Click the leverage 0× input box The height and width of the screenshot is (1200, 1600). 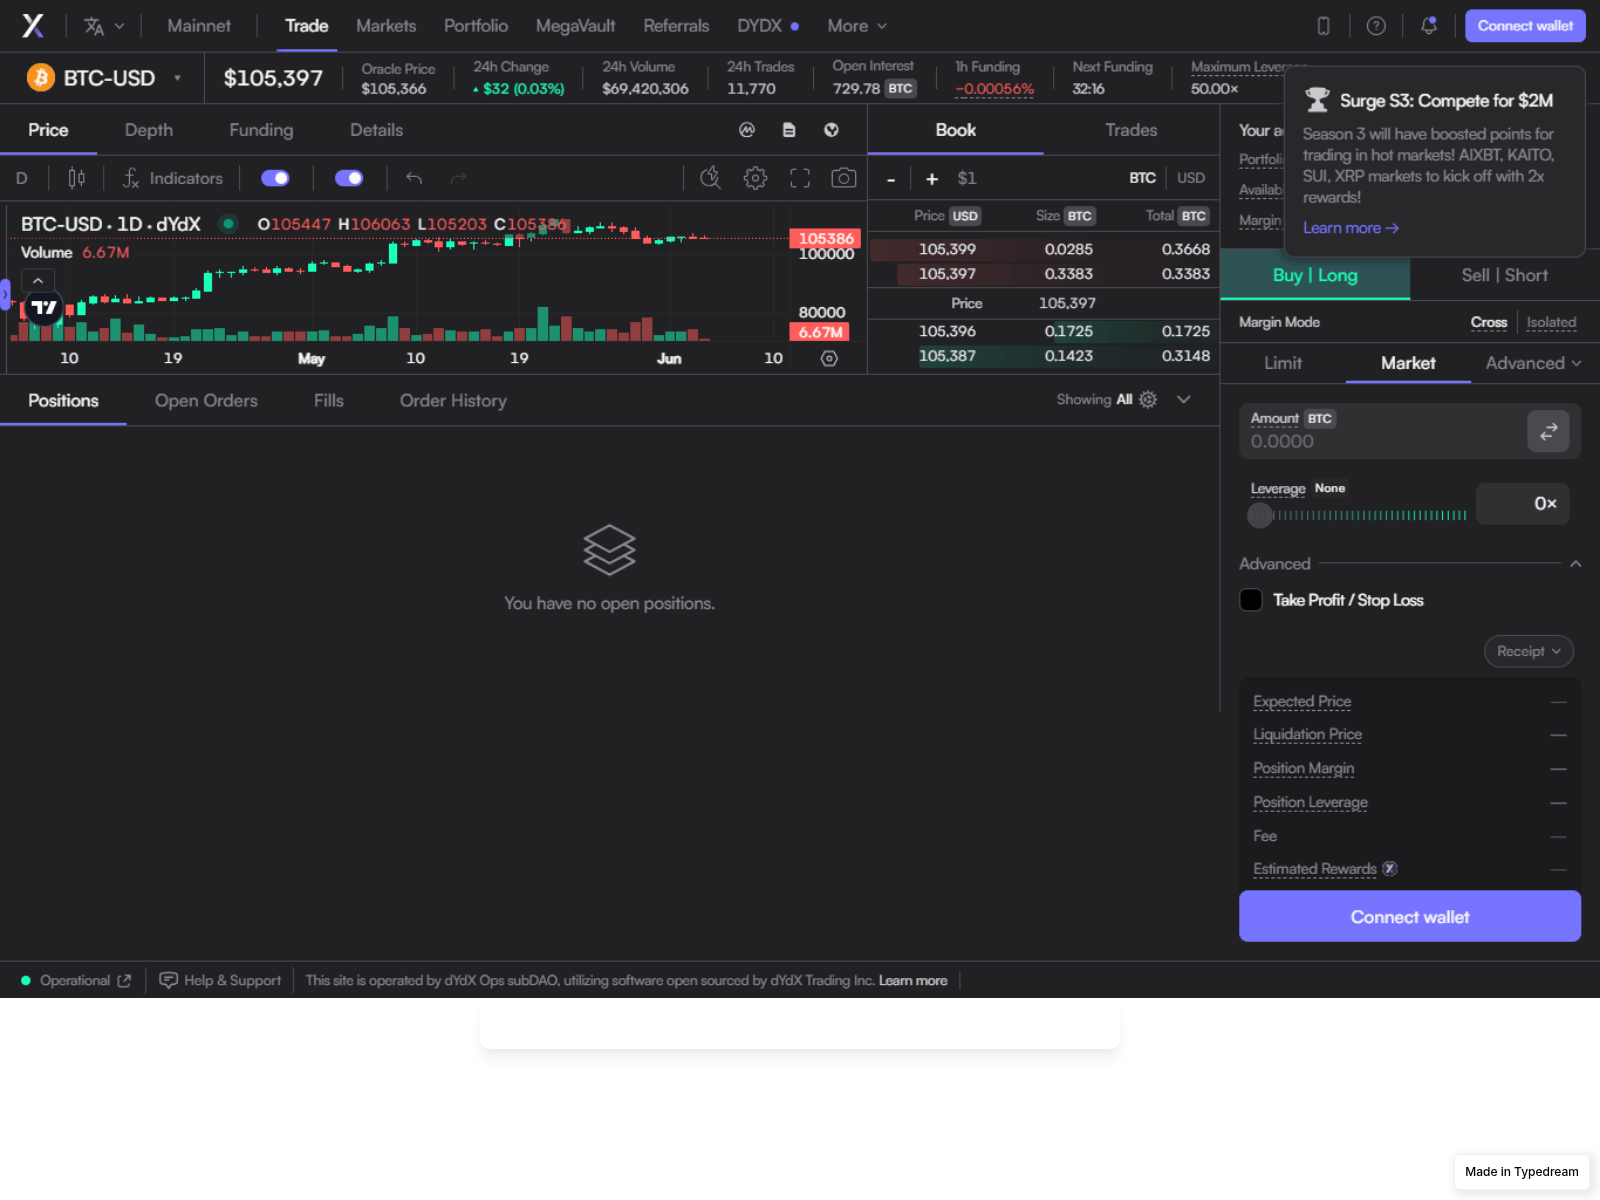1522,503
